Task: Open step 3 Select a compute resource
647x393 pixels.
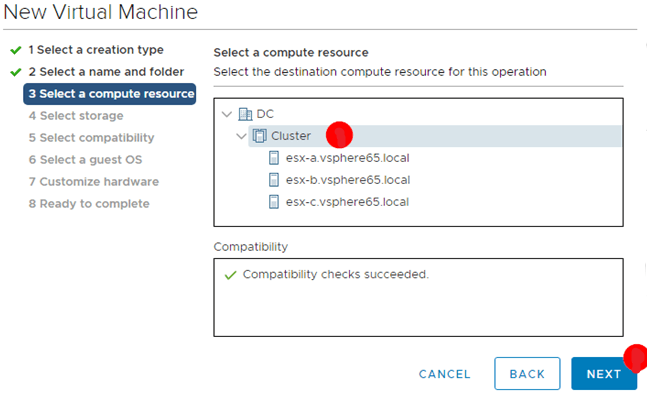Action: 110,94
